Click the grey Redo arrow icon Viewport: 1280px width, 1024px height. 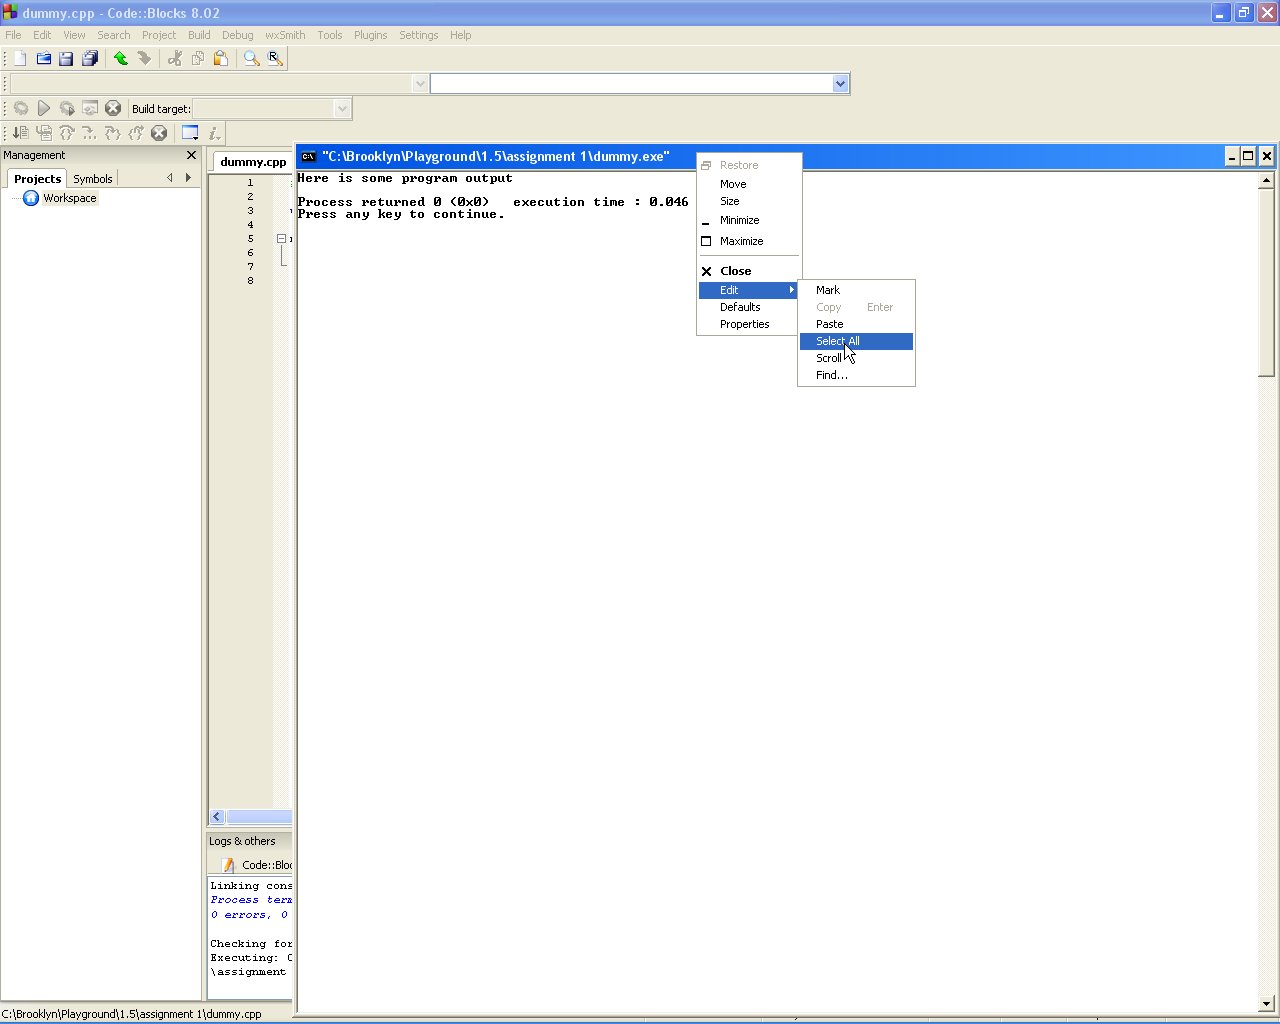click(x=144, y=59)
